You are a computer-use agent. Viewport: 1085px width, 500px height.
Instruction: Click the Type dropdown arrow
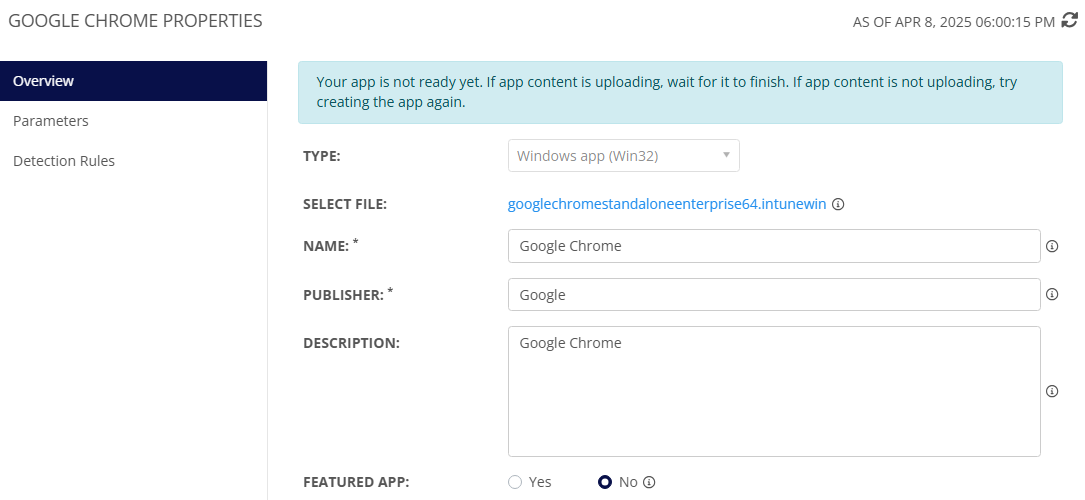tap(726, 156)
